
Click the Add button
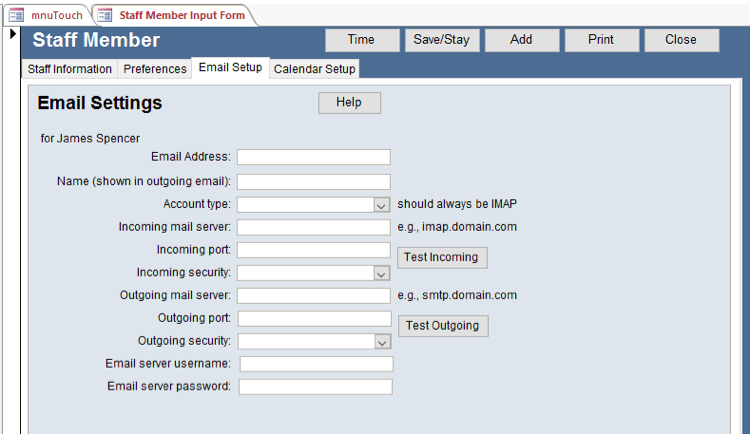pos(522,40)
